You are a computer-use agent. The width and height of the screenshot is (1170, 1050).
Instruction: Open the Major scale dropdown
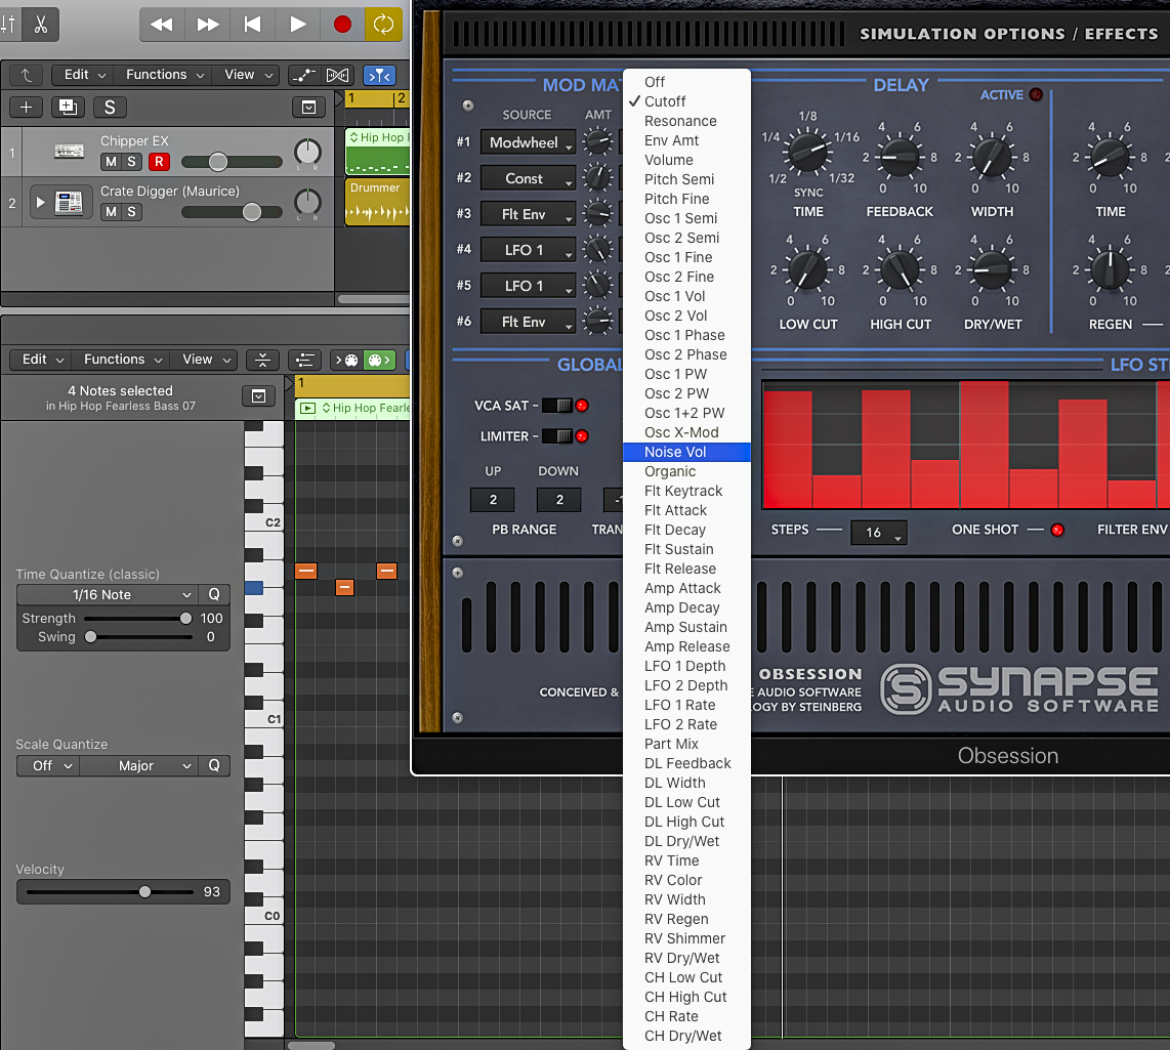(139, 766)
